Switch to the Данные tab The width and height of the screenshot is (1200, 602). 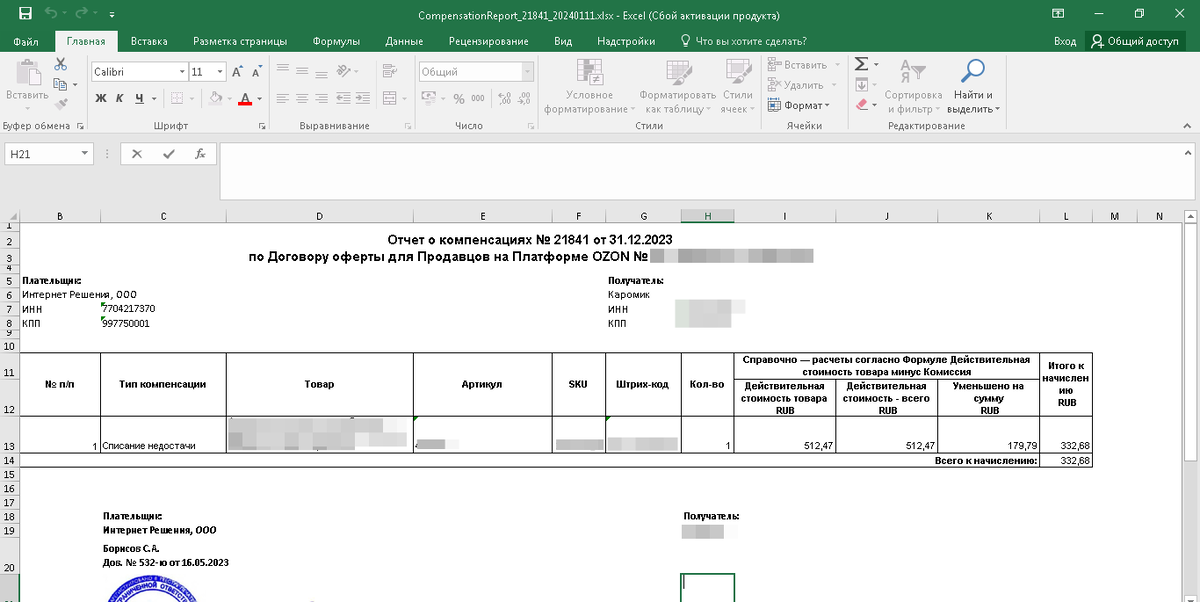click(x=404, y=41)
